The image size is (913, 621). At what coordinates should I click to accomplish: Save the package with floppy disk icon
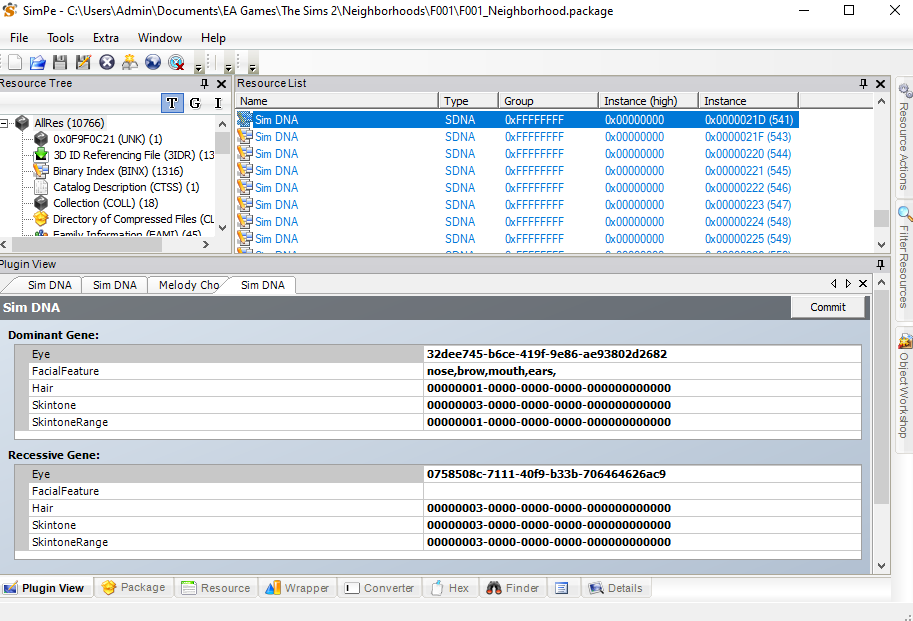pyautogui.click(x=60, y=62)
